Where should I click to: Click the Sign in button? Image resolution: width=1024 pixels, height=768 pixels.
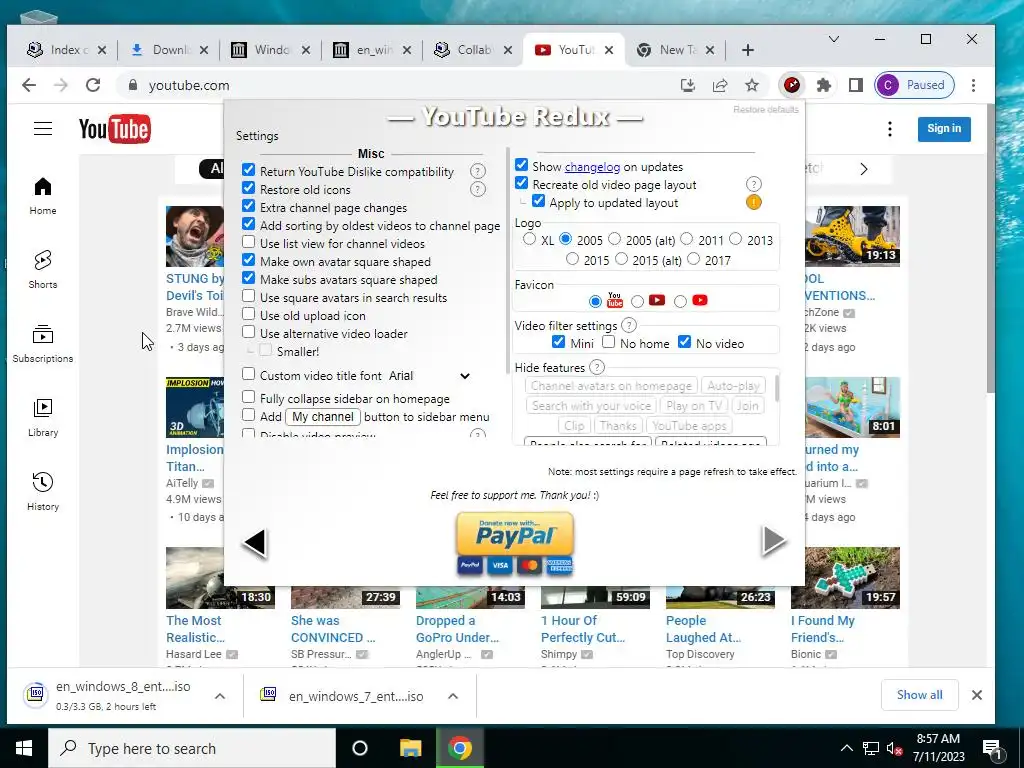pyautogui.click(x=944, y=129)
